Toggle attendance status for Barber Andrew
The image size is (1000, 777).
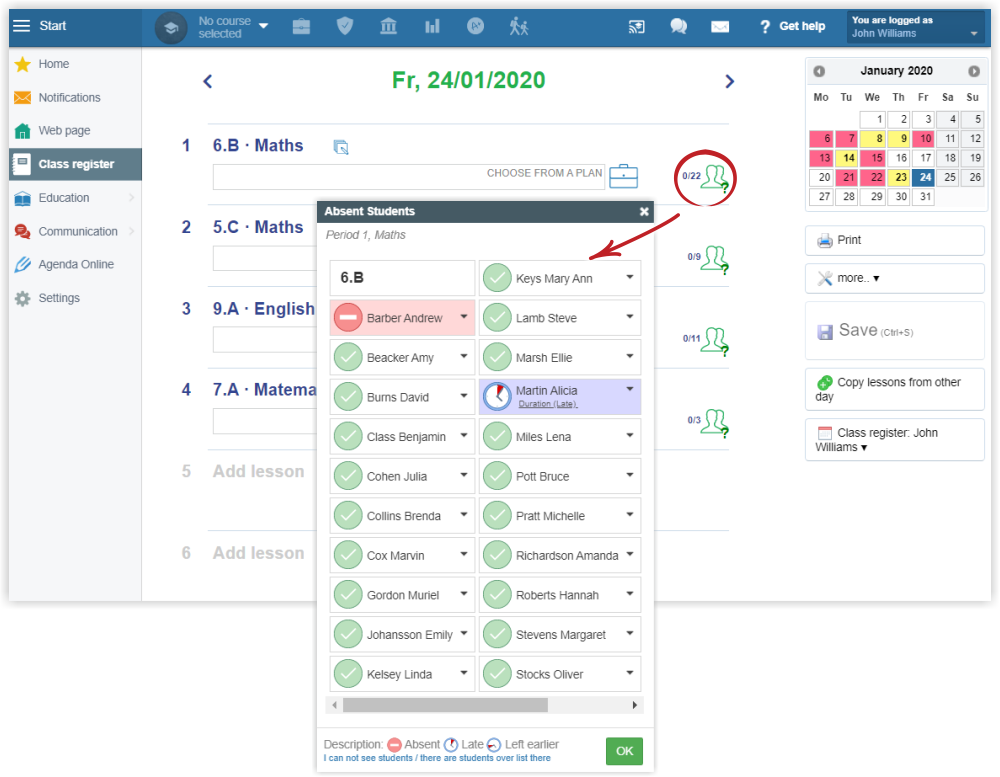[348, 318]
